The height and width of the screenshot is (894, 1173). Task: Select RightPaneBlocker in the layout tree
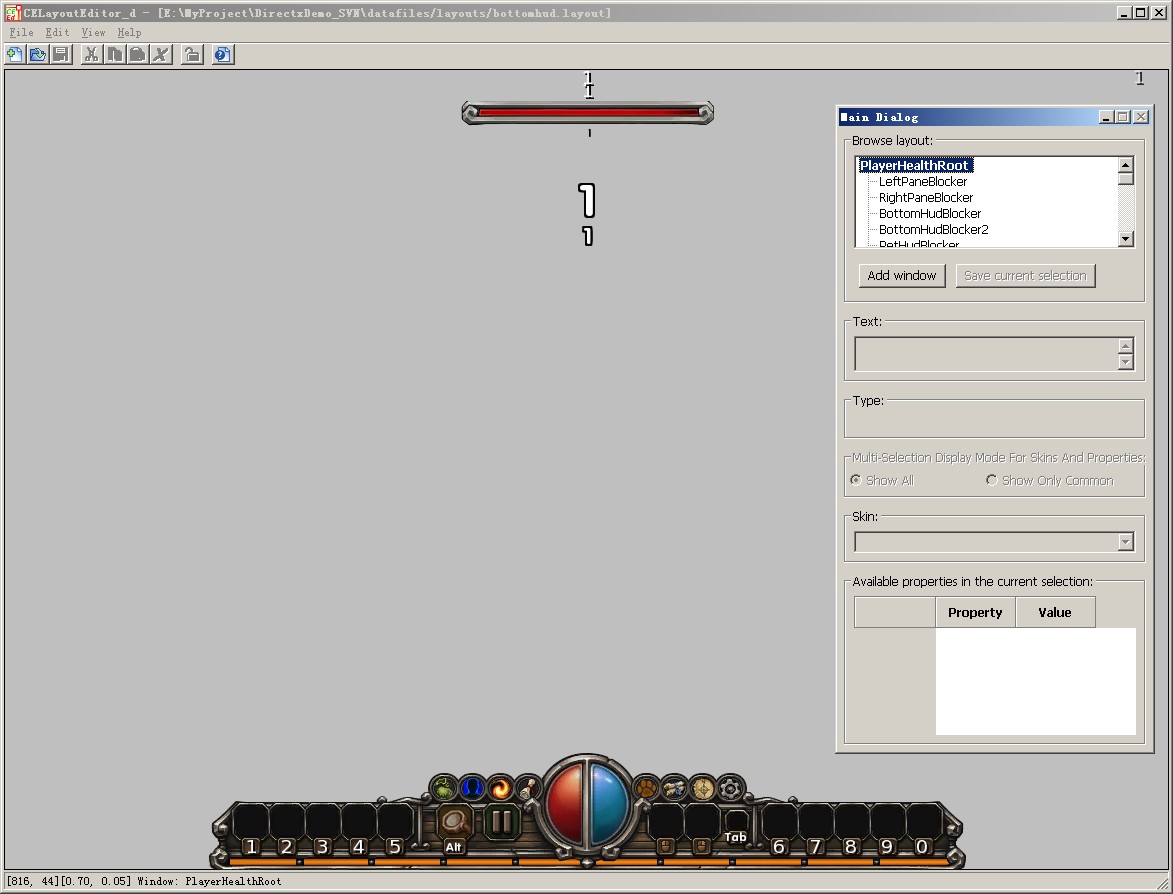click(925, 198)
